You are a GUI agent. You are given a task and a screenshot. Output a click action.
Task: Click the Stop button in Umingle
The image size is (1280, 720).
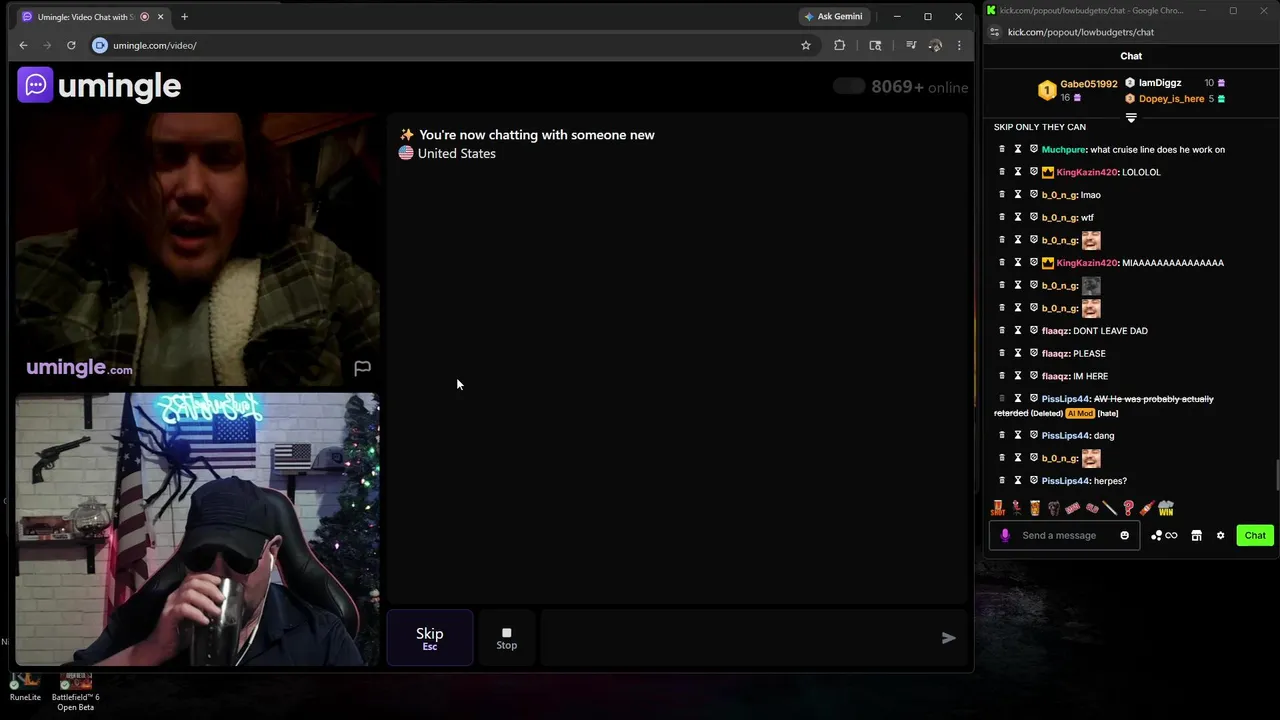click(x=507, y=638)
